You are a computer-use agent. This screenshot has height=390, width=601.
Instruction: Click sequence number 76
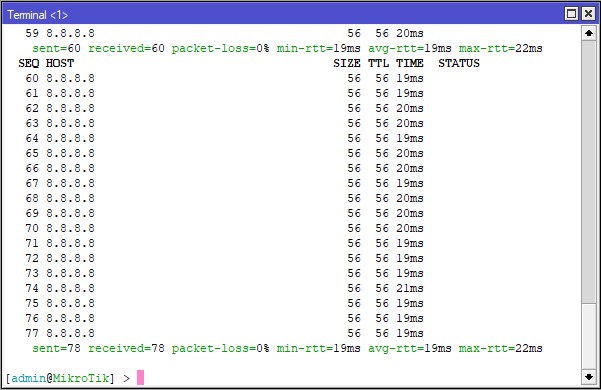(x=32, y=318)
